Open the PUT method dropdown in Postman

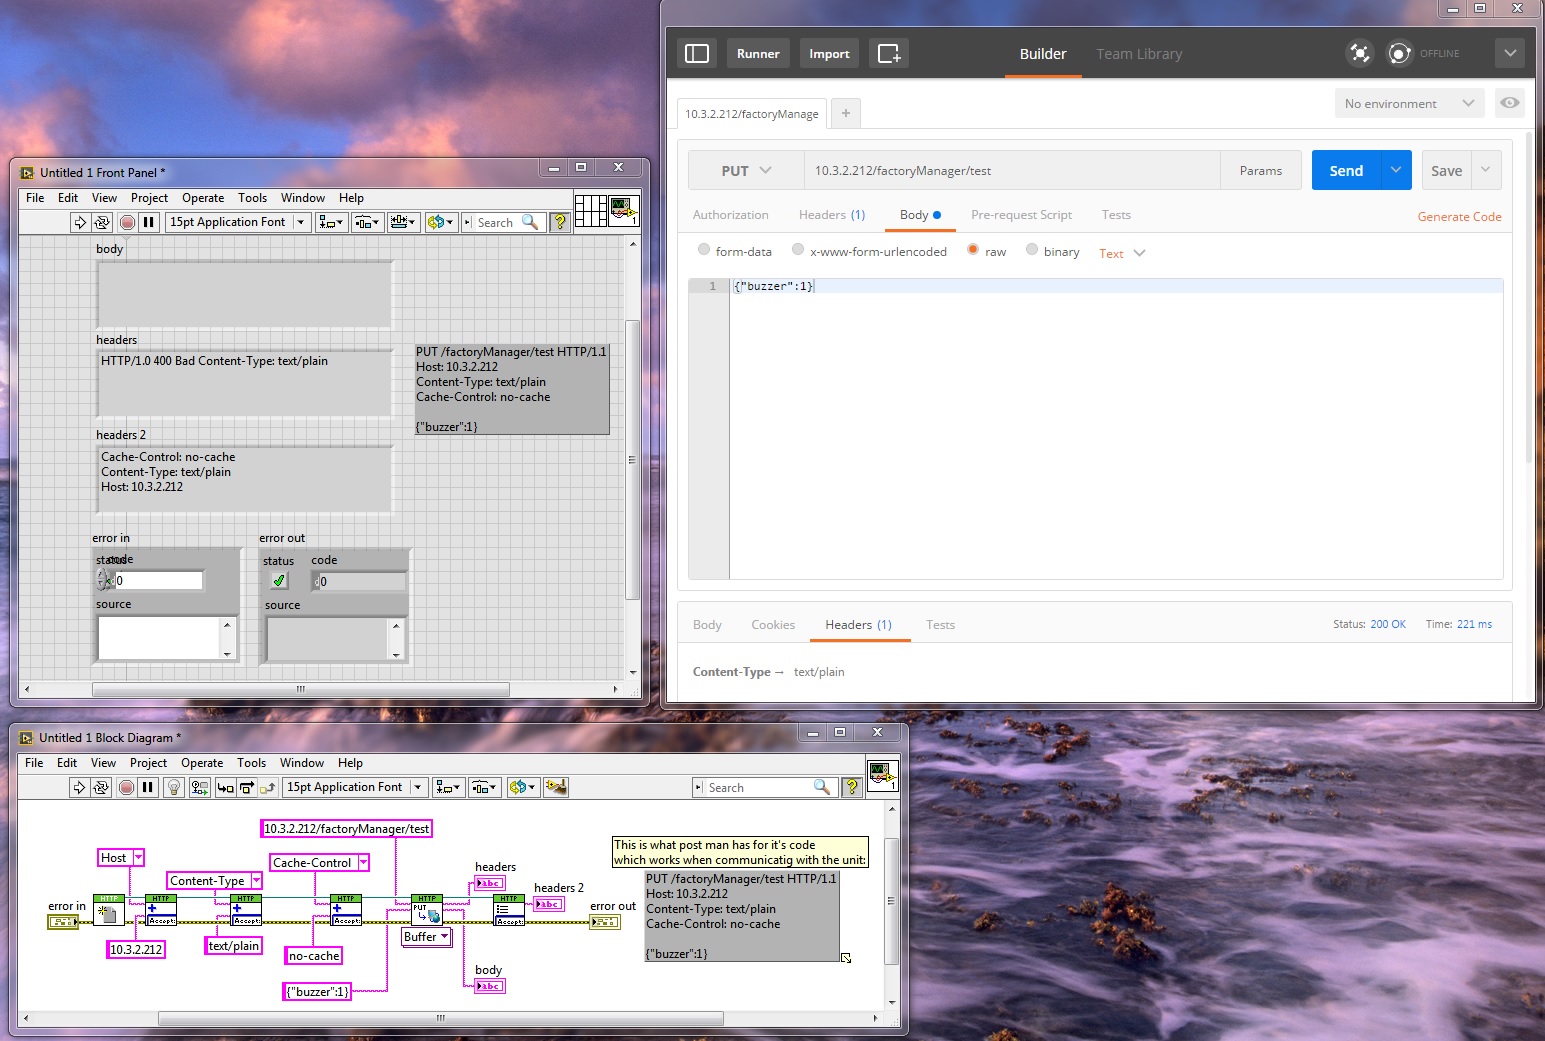click(746, 170)
